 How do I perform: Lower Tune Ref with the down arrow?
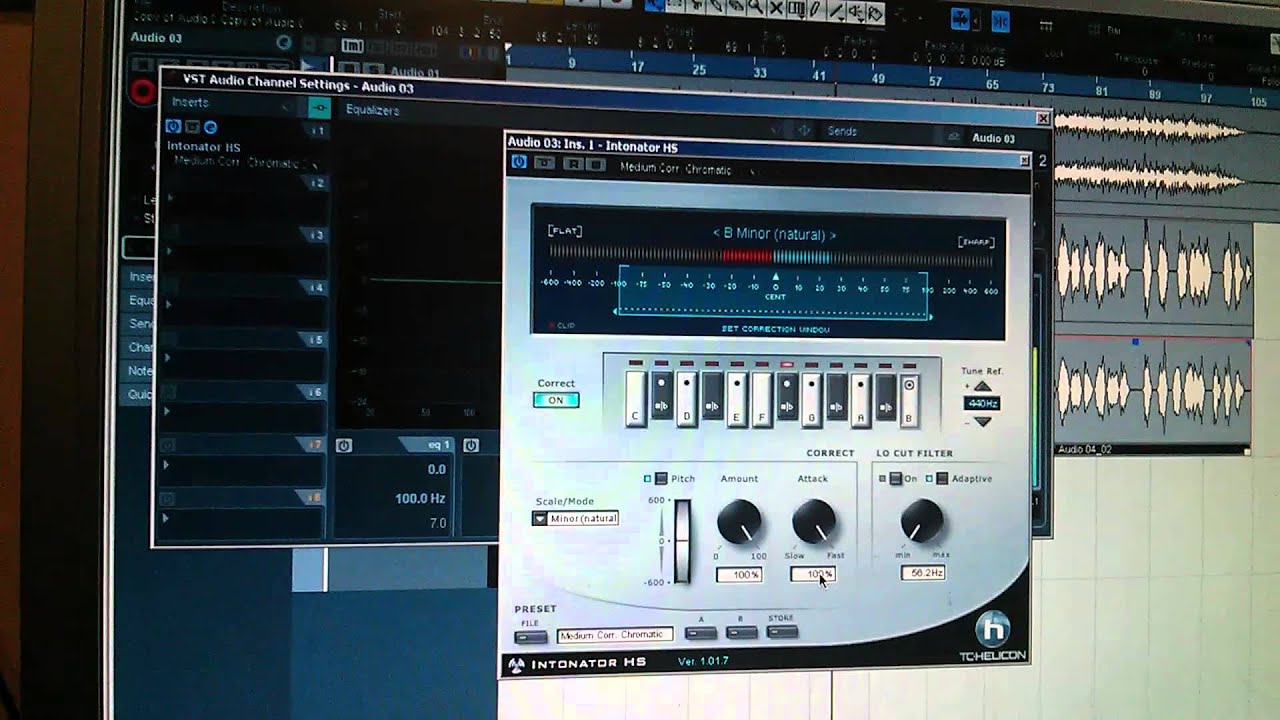pos(983,421)
